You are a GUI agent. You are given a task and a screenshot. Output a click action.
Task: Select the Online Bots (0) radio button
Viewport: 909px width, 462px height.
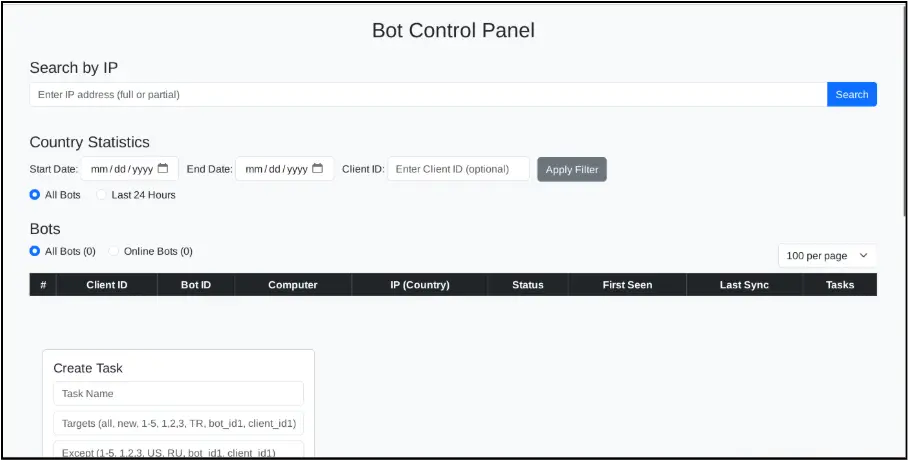[114, 251]
